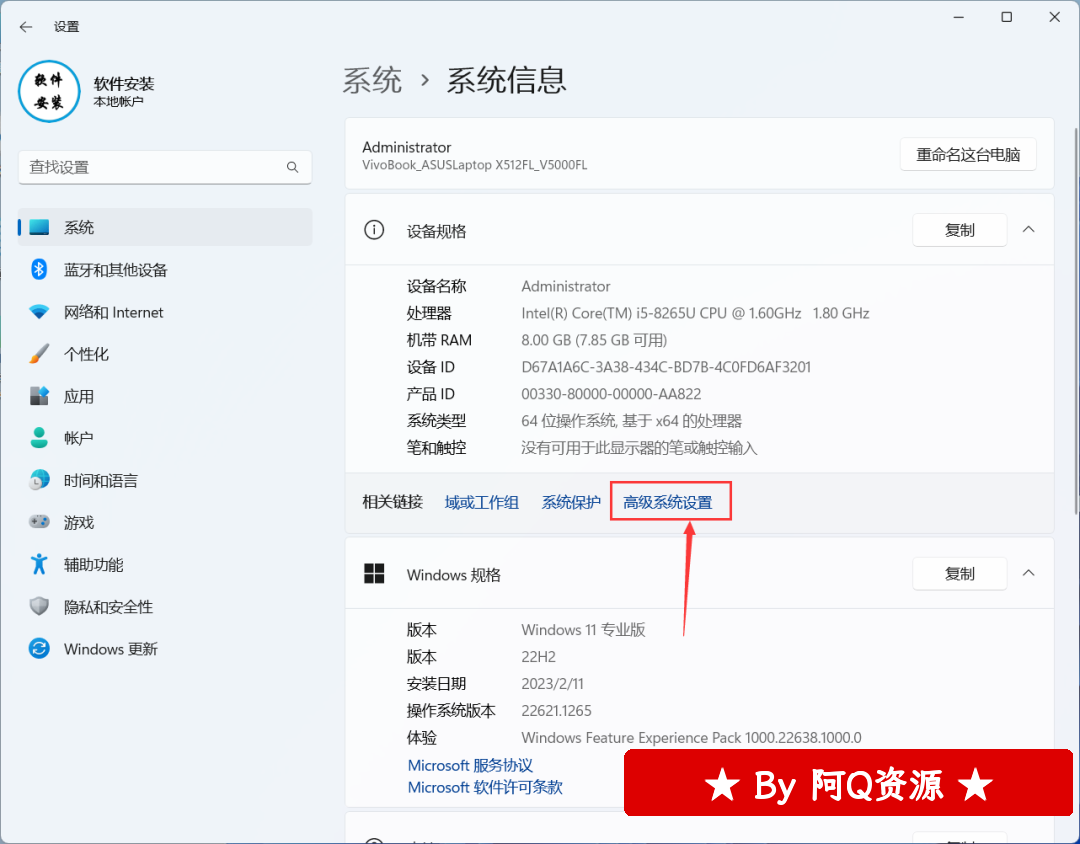Viewport: 1080px width, 844px height.
Task: Maximize the 设置 window
Action: (1006, 17)
